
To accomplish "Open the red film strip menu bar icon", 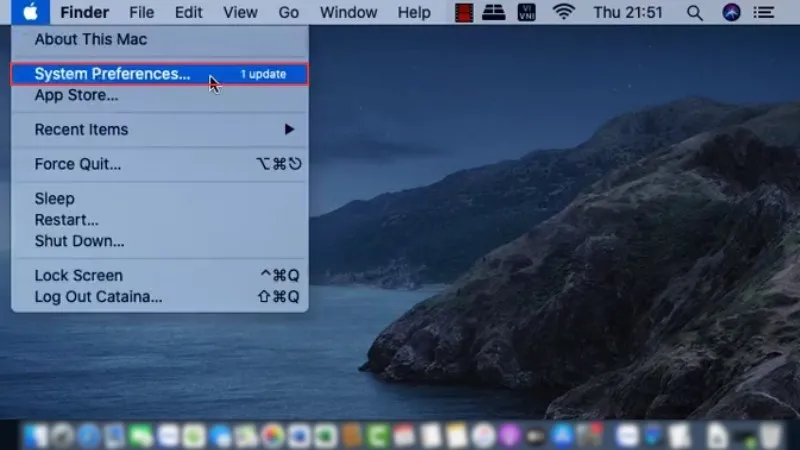I will pos(463,13).
